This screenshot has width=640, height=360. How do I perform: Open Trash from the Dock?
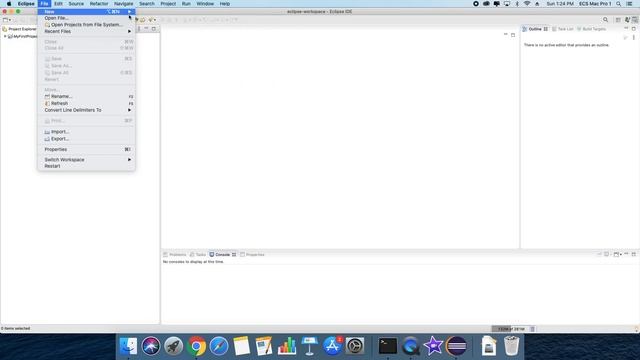(x=511, y=346)
